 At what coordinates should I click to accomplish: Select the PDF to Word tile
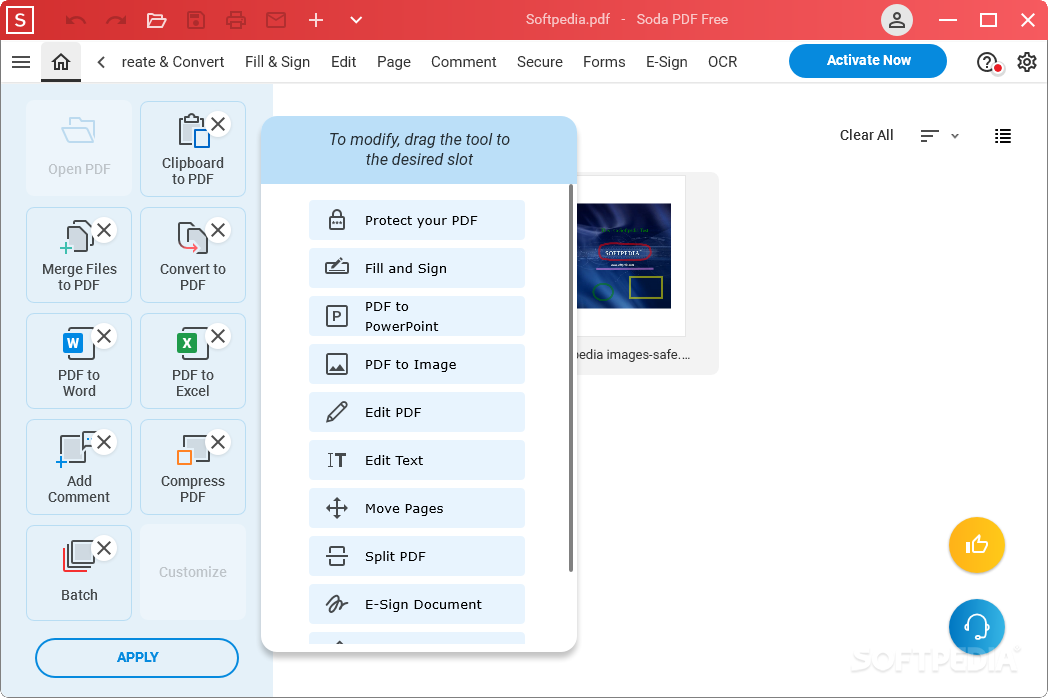click(79, 362)
